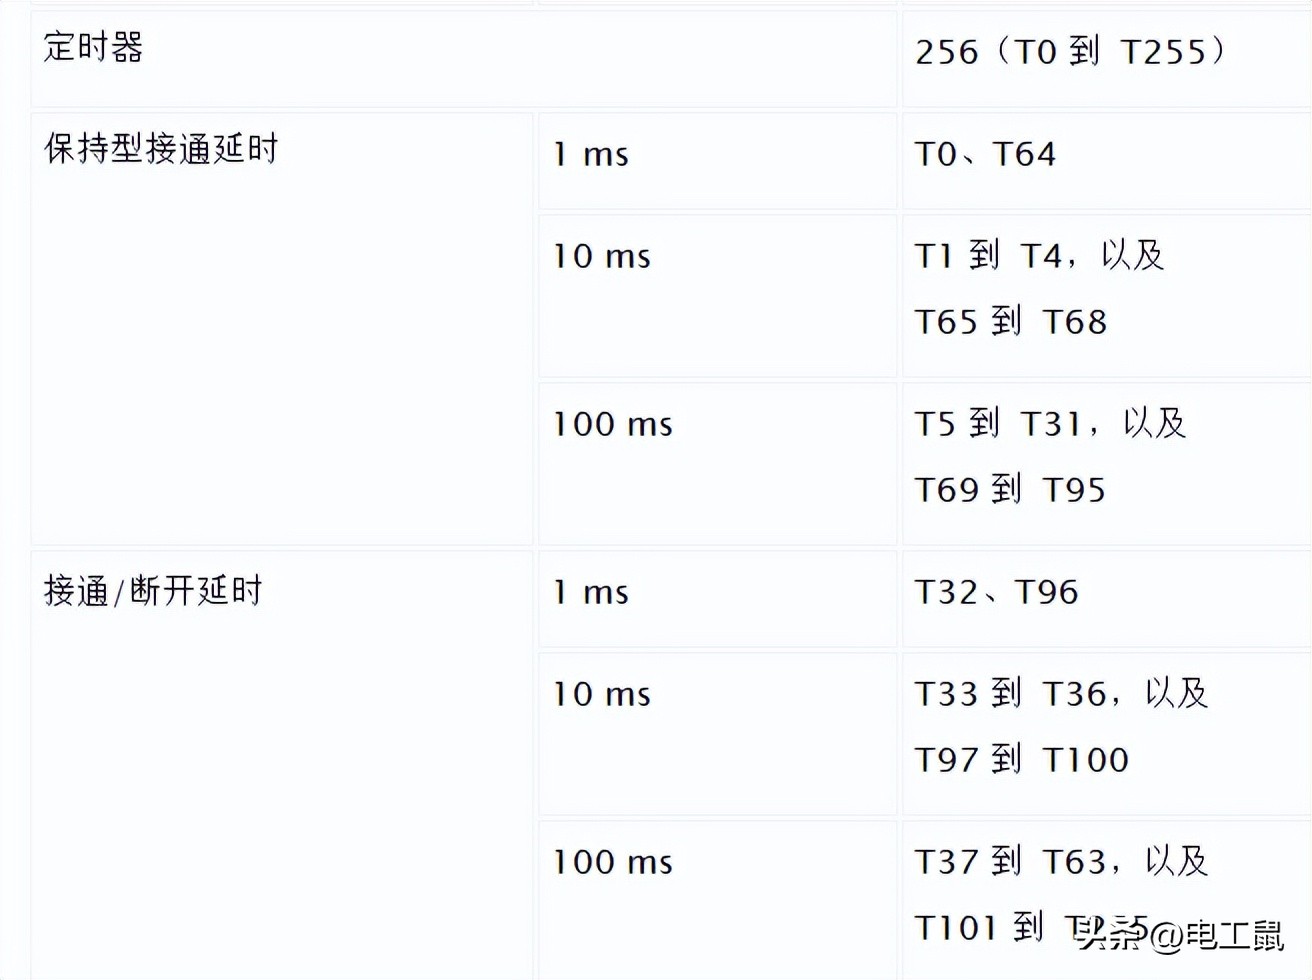Screen dimensions: 1312x980
Task: Click the T97 到 T100 text
Action: pos(1022,760)
